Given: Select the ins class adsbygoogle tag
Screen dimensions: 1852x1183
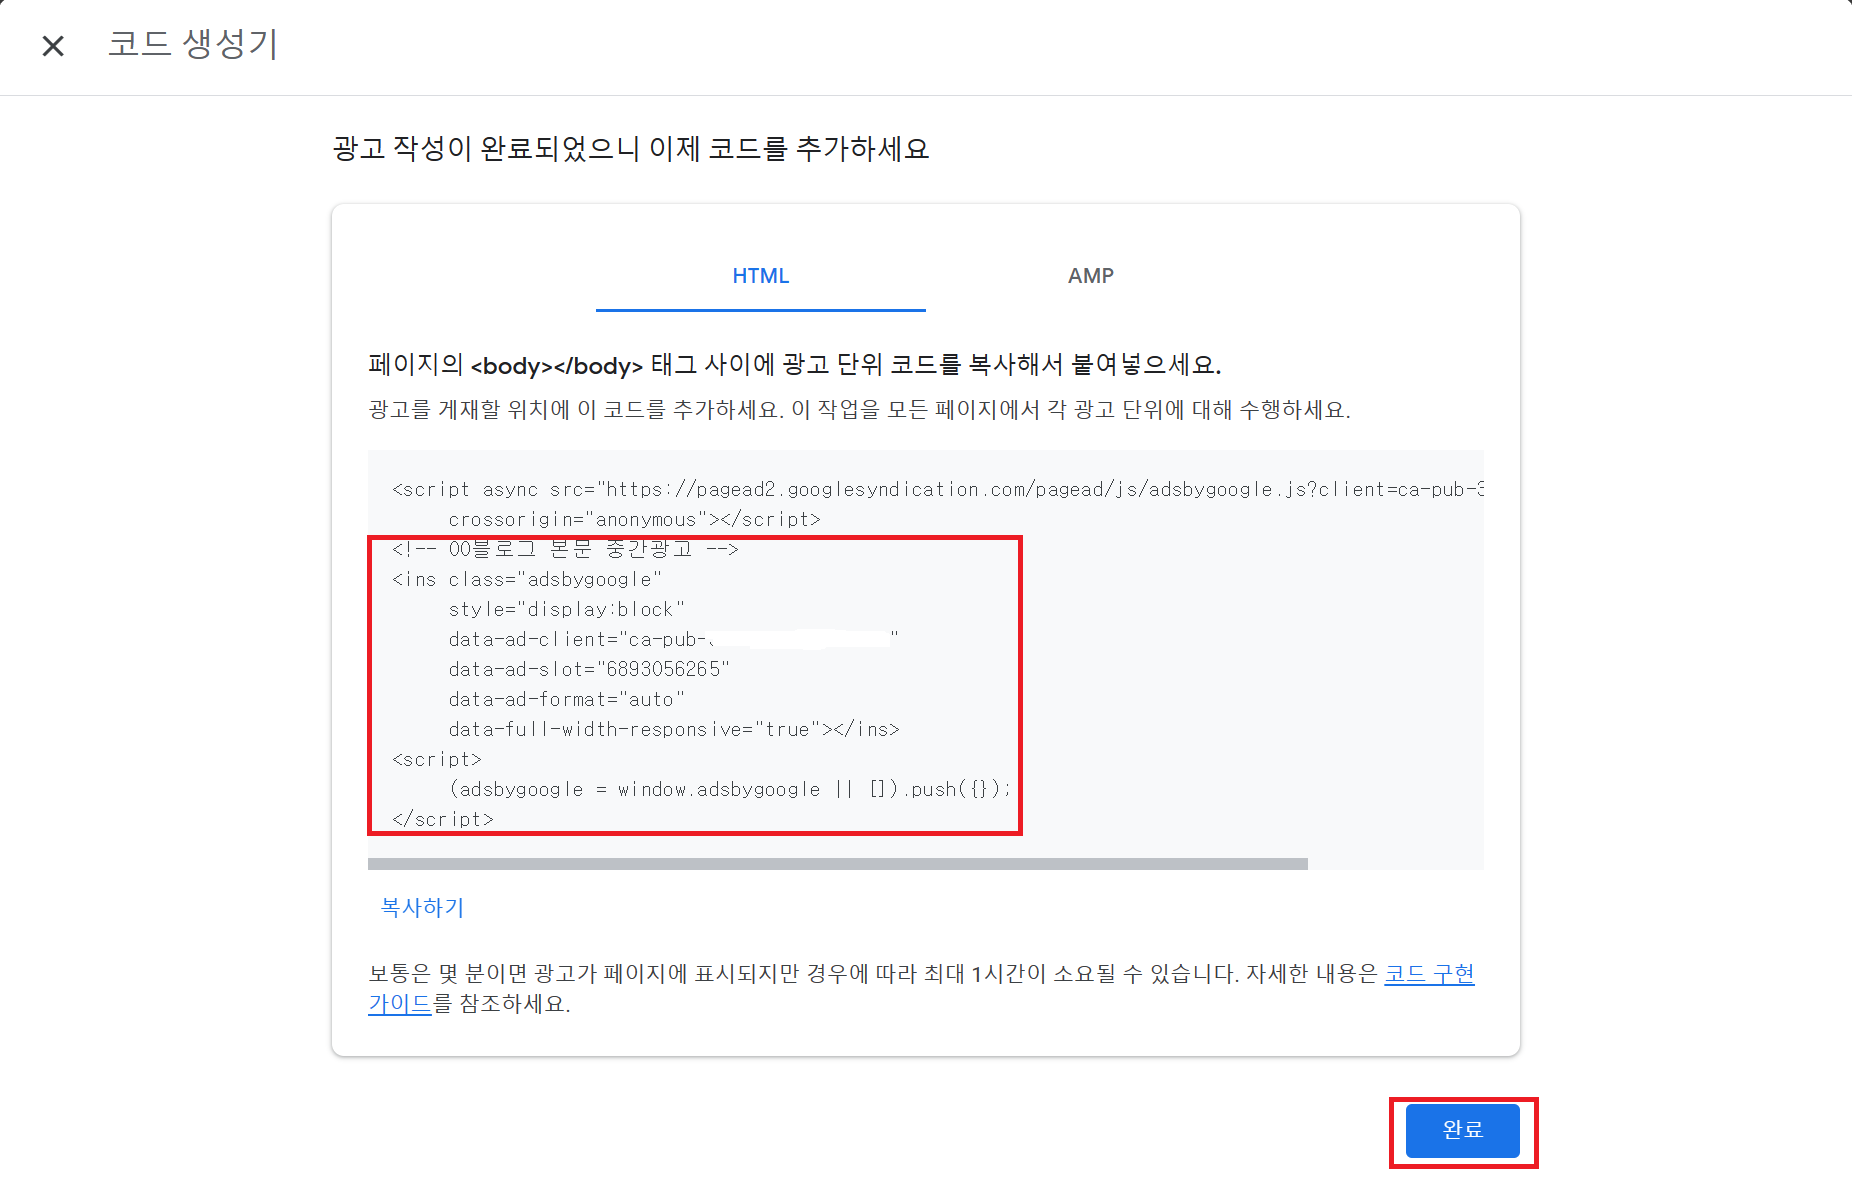Looking at the screenshot, I should (524, 578).
